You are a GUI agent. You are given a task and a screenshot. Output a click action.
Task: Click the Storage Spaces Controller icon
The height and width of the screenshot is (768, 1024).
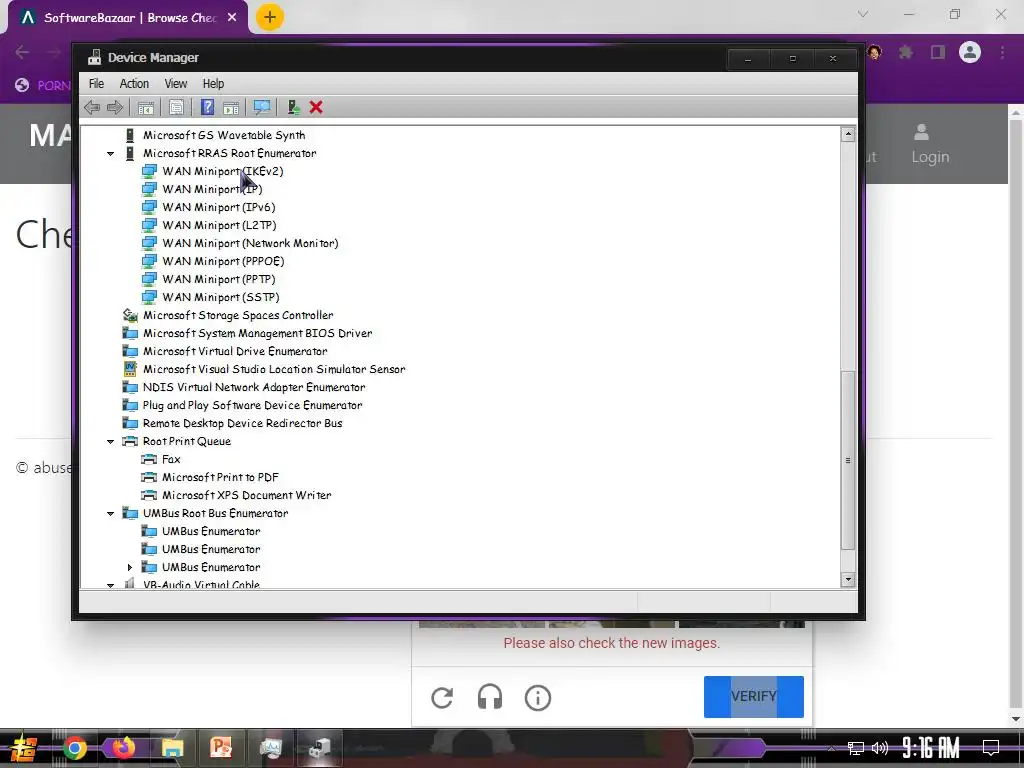(130, 315)
